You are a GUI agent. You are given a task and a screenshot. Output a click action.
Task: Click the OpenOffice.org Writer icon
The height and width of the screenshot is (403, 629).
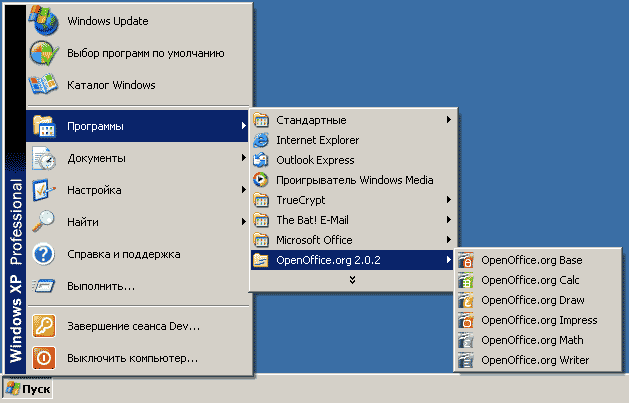coord(466,360)
